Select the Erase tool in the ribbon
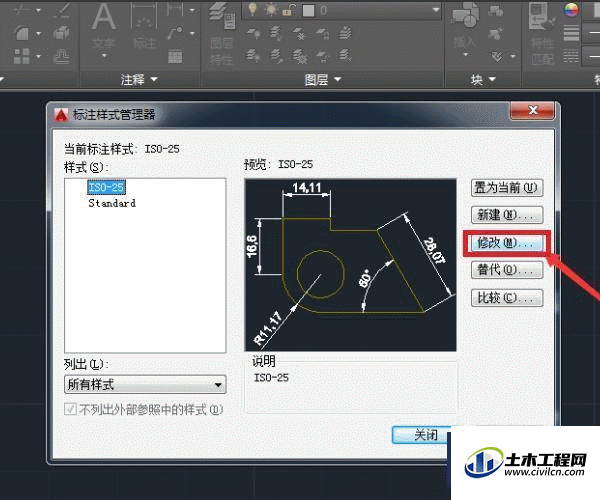 pos(62,10)
